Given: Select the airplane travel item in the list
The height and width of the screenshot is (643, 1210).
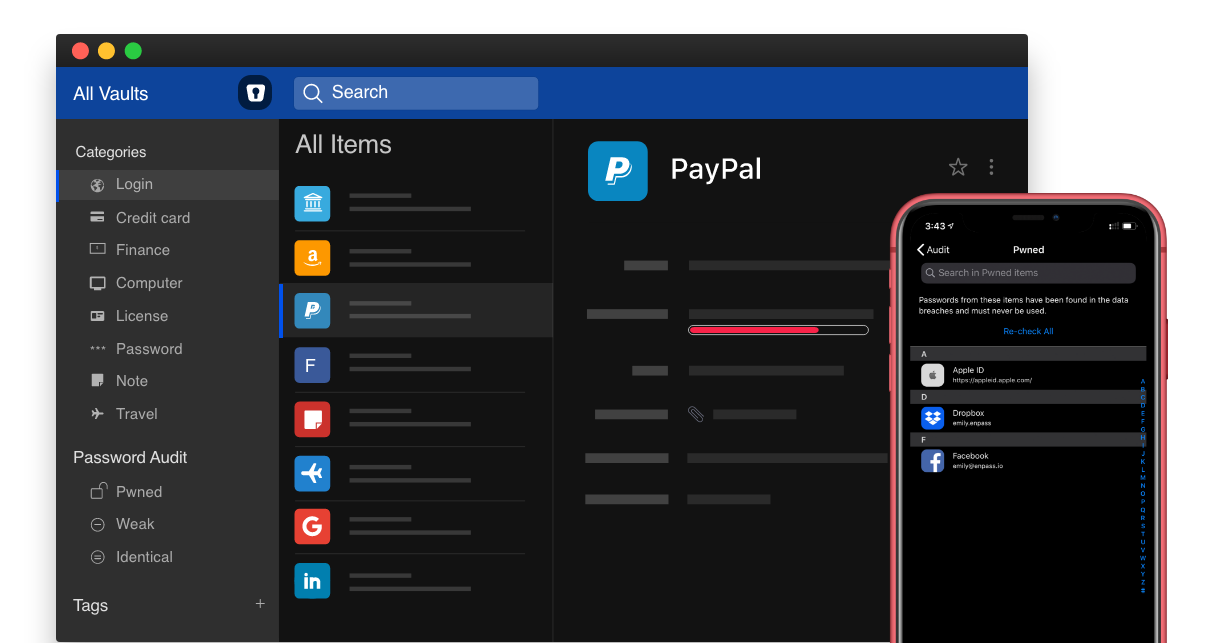Looking at the screenshot, I should pos(312,473).
